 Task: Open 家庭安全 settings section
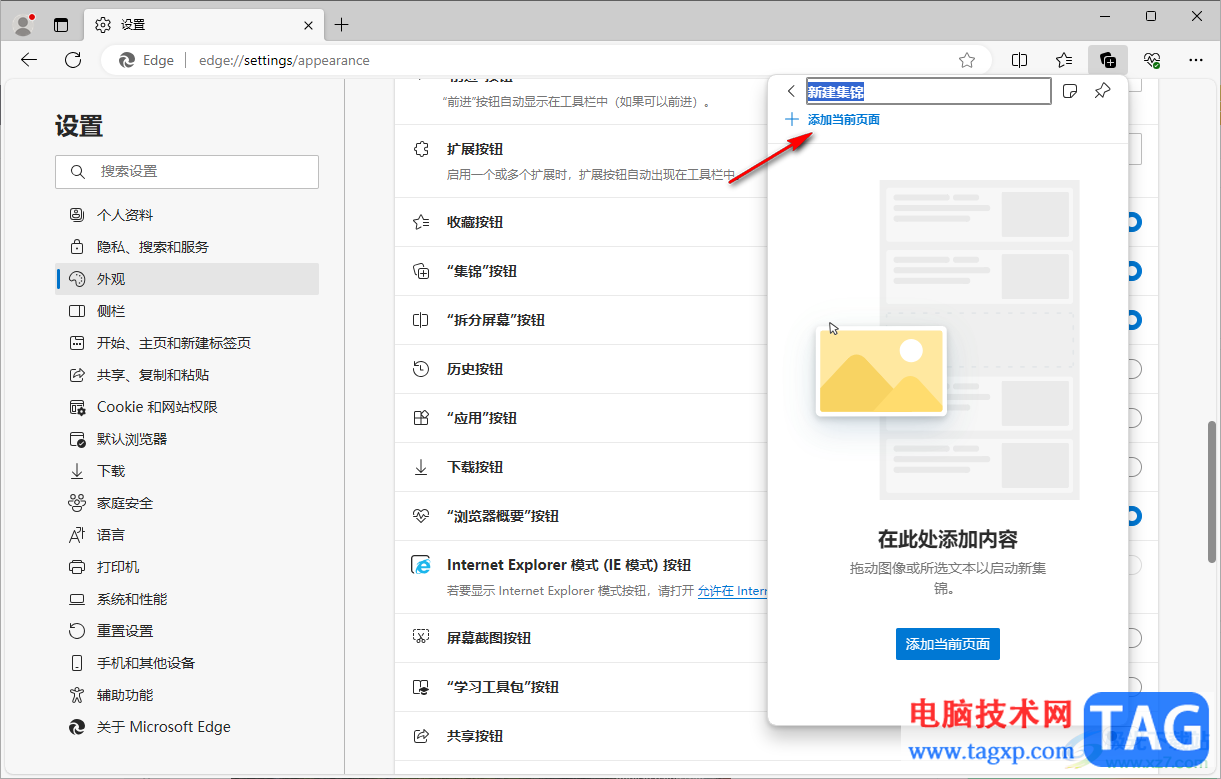[187, 503]
